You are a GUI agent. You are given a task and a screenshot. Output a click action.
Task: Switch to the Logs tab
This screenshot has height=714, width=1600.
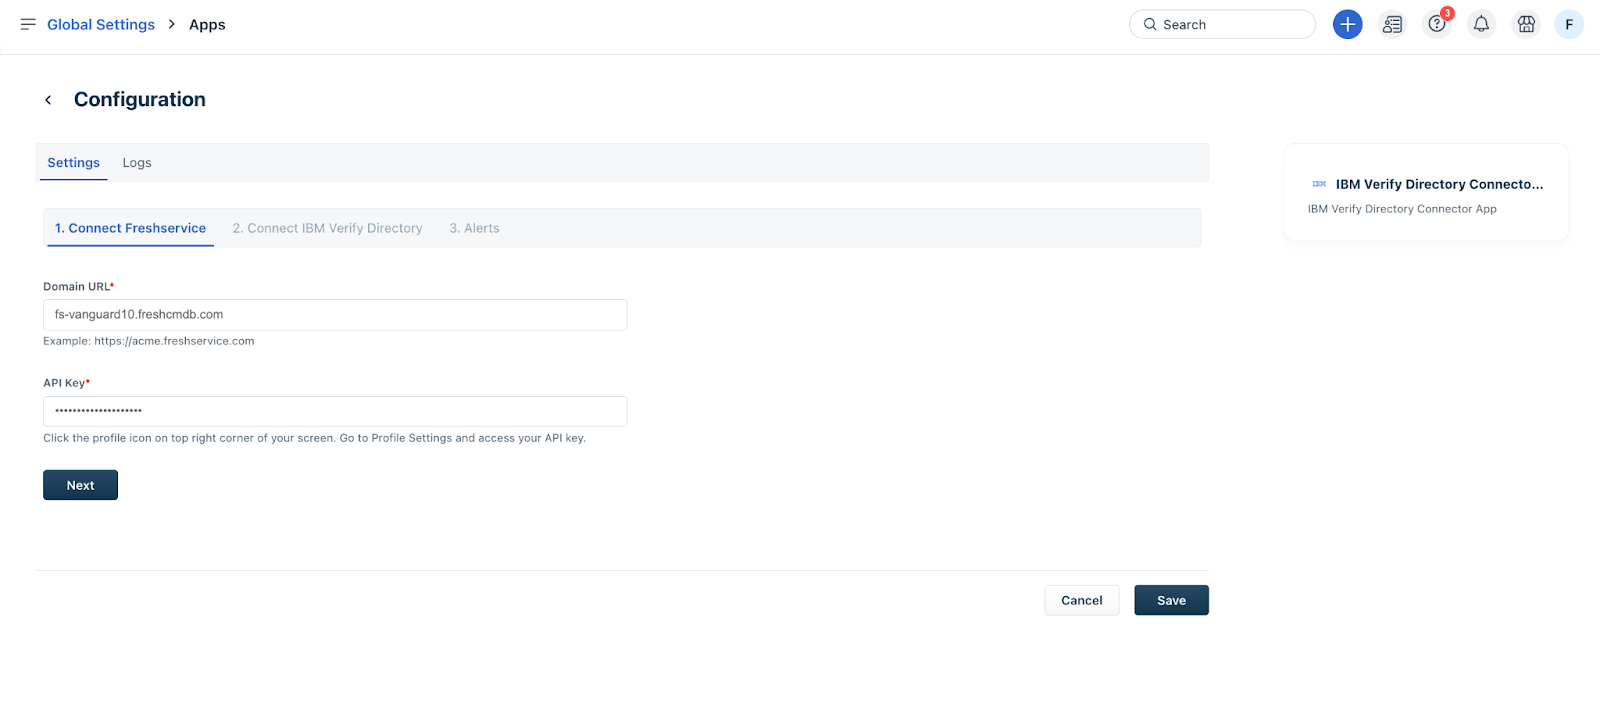click(x=137, y=163)
